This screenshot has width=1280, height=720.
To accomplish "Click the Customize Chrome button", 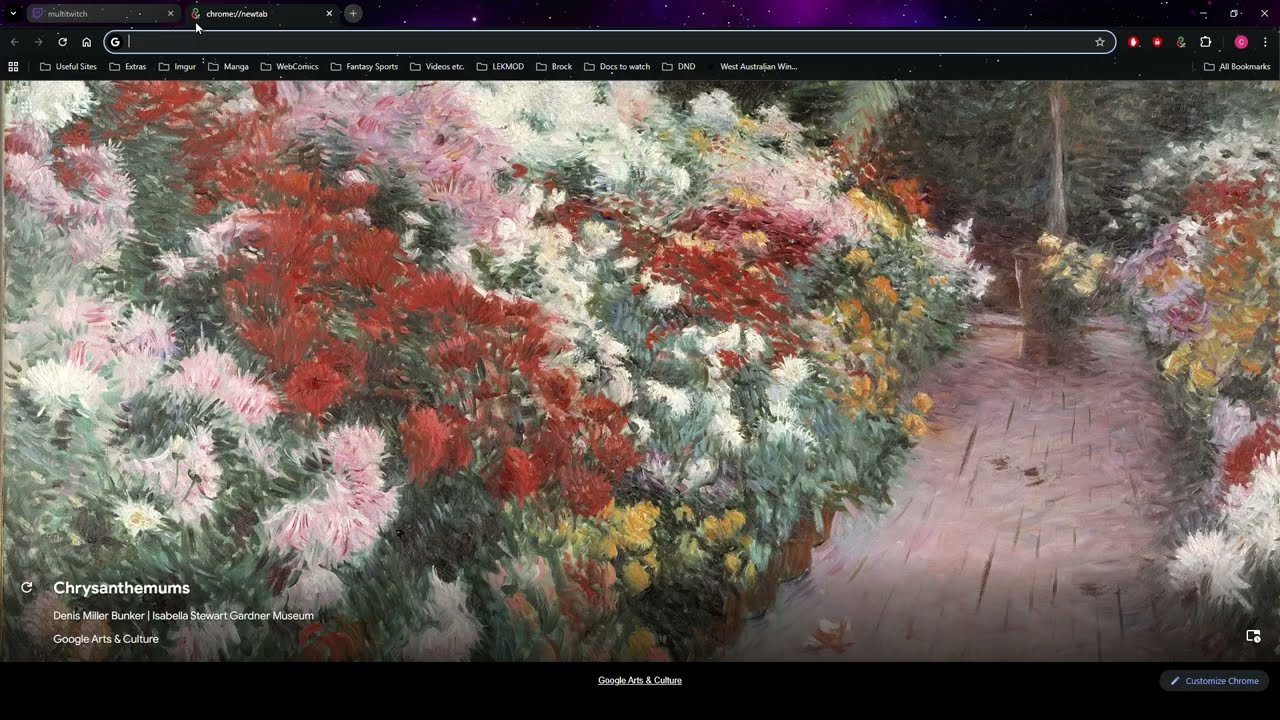I will (x=1214, y=681).
